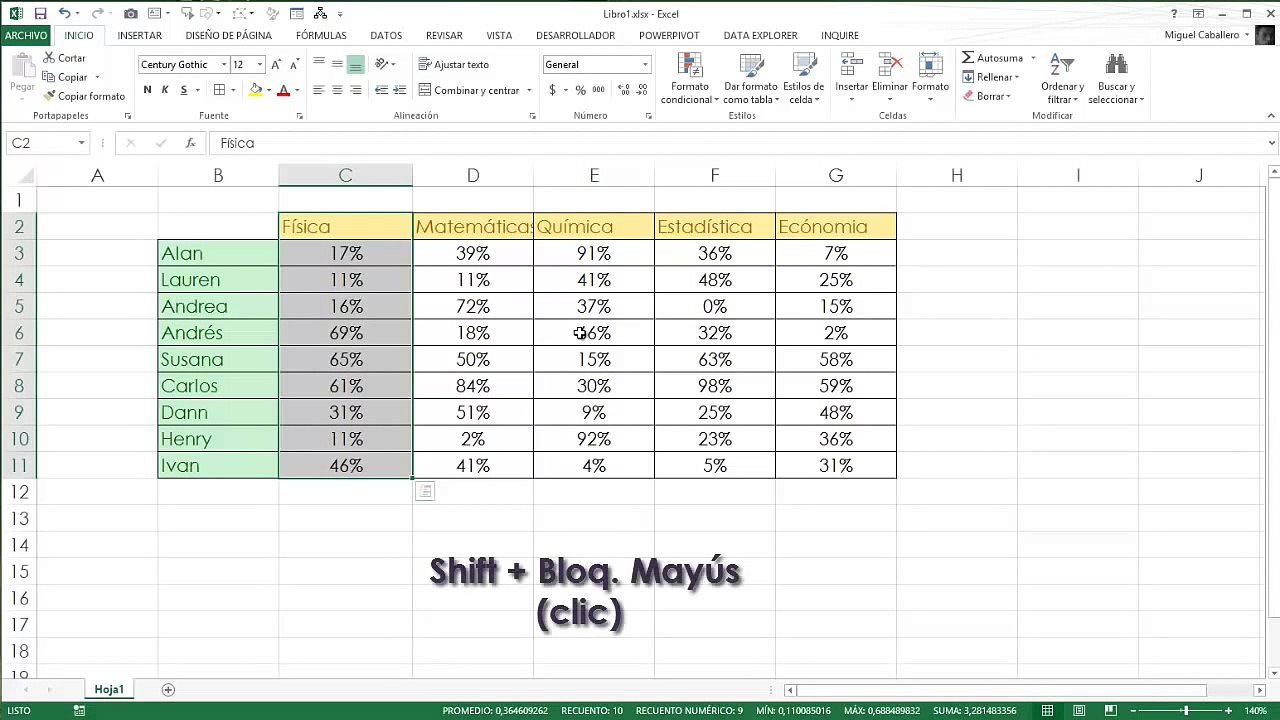
Task: Click the Autosuma sigma icon
Action: pos(968,58)
